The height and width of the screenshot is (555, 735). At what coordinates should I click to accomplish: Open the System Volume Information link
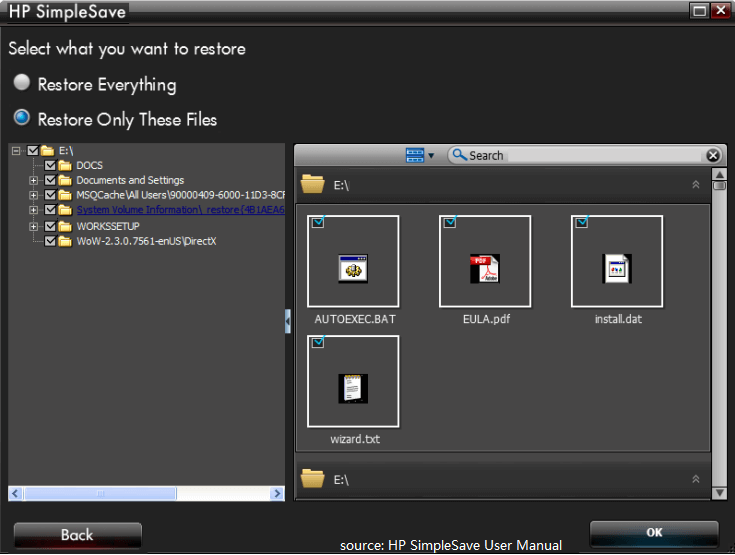click(180, 210)
